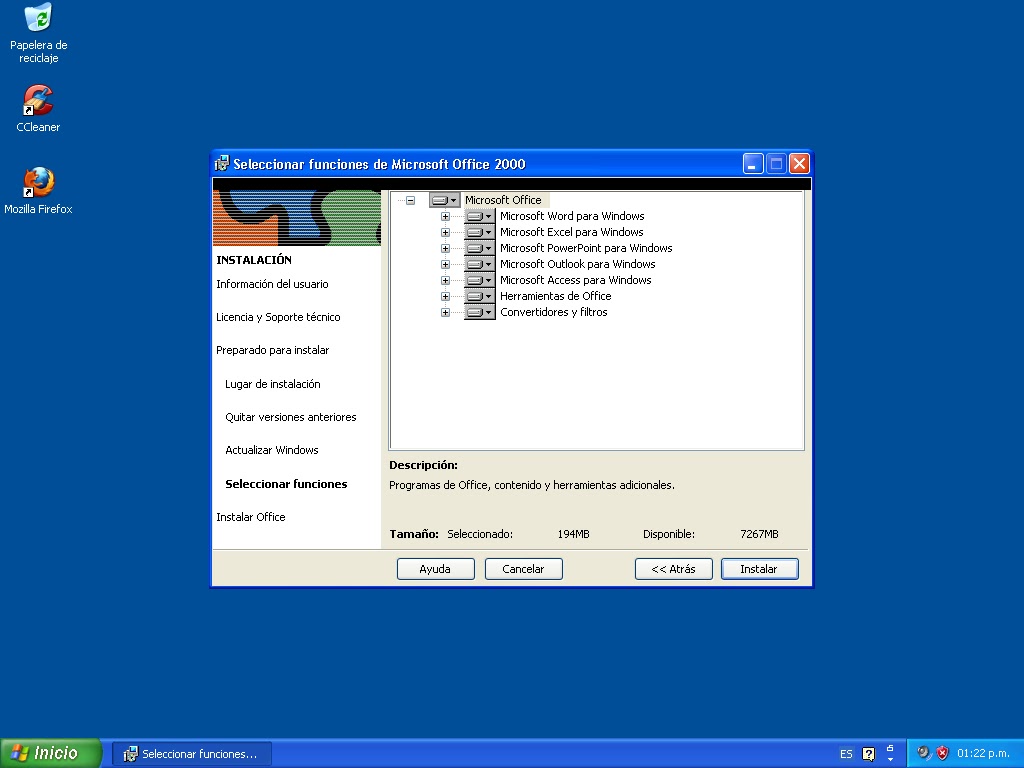Screen dimensions: 1024x768
Task: Click the drive icon for Microsoft Access para Windows
Action: click(x=474, y=280)
